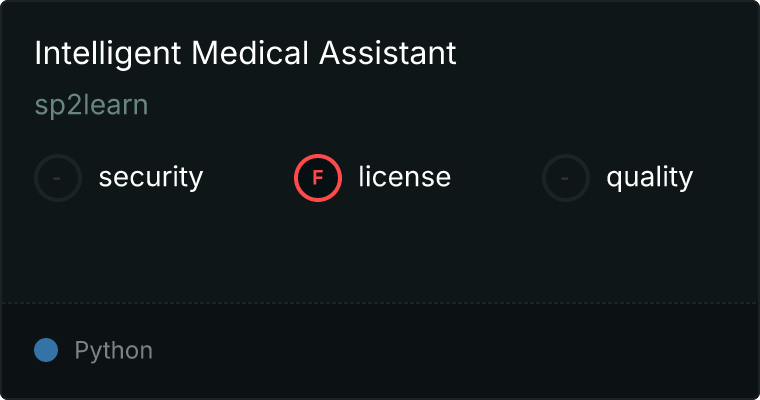Viewport: 760px width, 400px height.
Task: Click the empty footer space right of Python
Action: tap(450, 351)
